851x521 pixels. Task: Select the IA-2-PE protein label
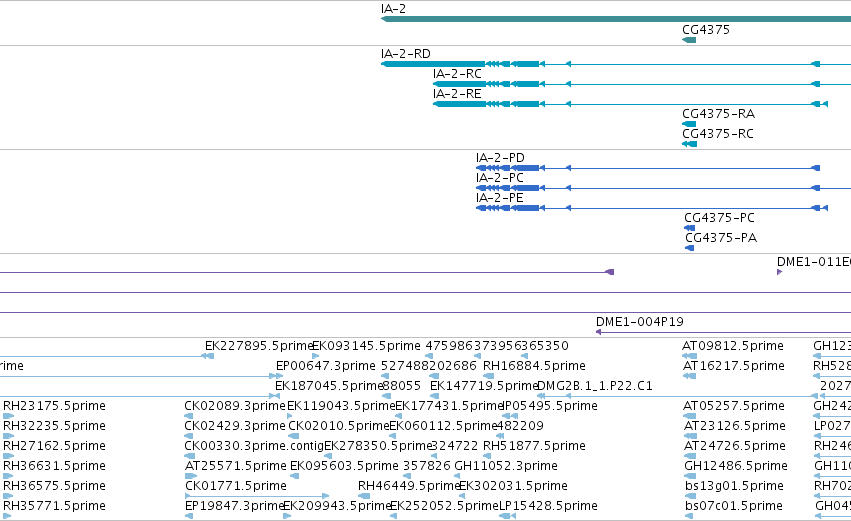pyautogui.click(x=499, y=198)
